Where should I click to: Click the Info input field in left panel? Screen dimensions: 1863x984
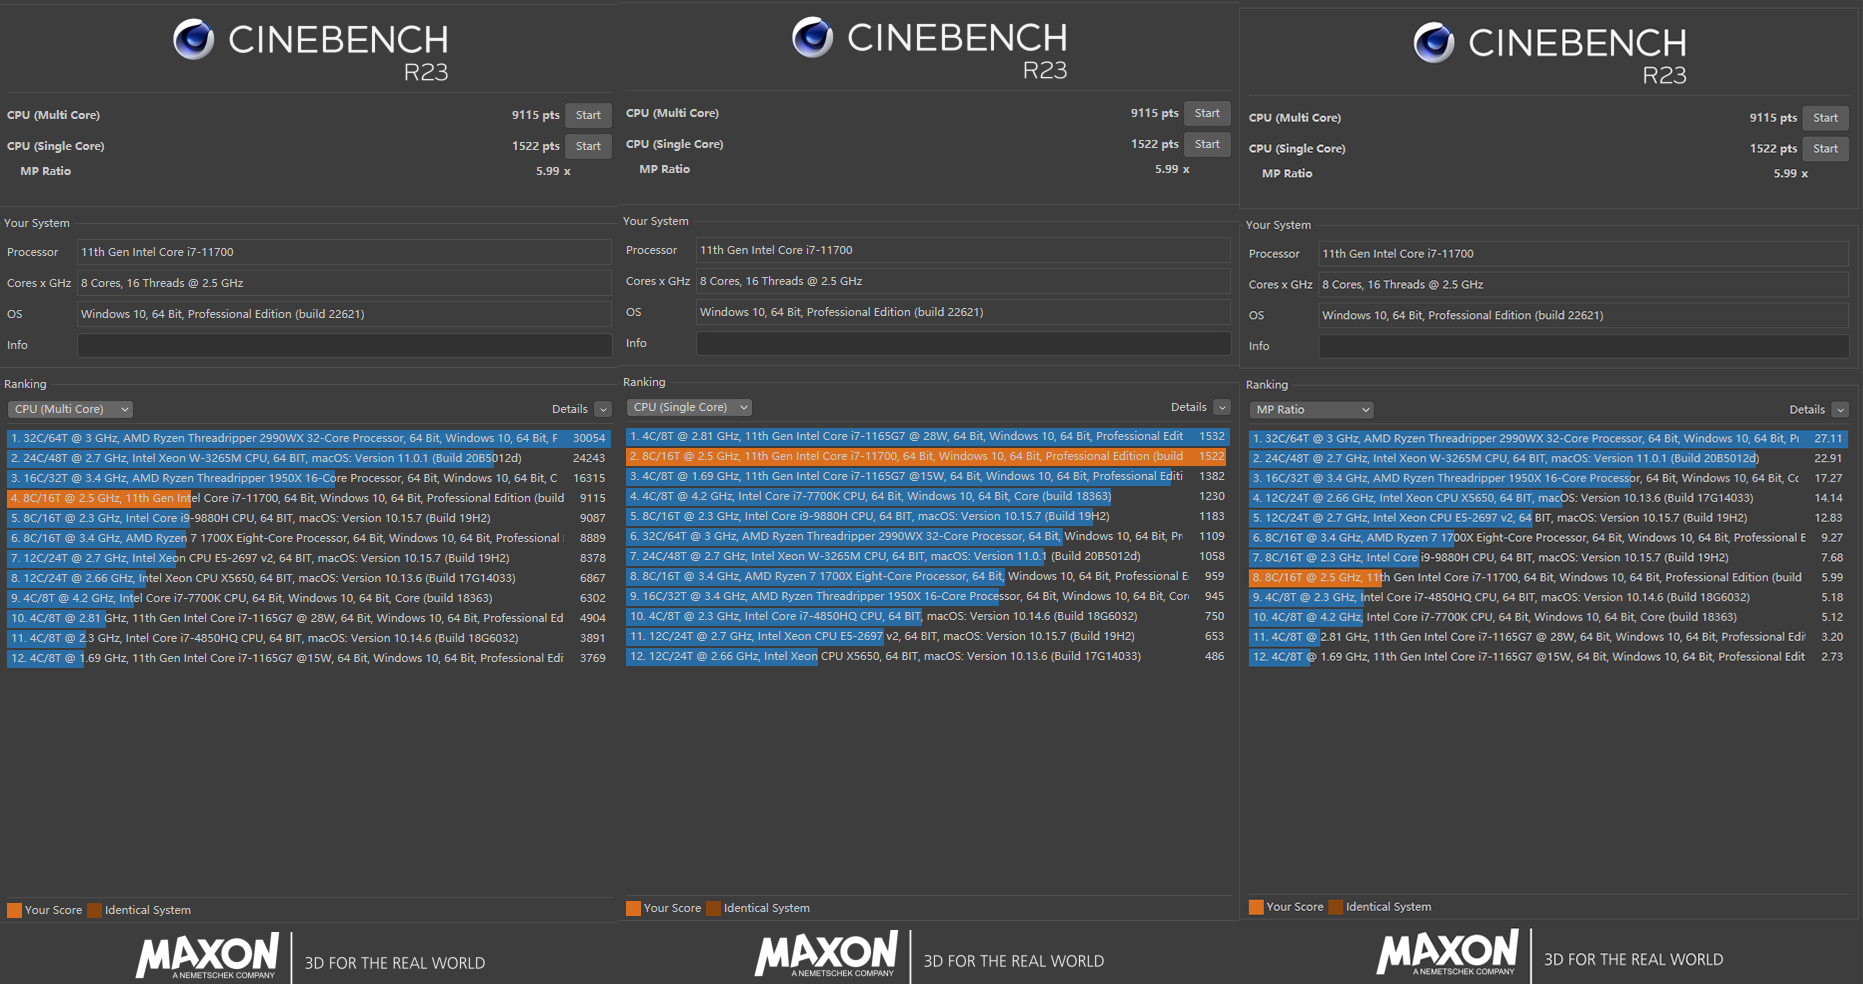coord(344,345)
